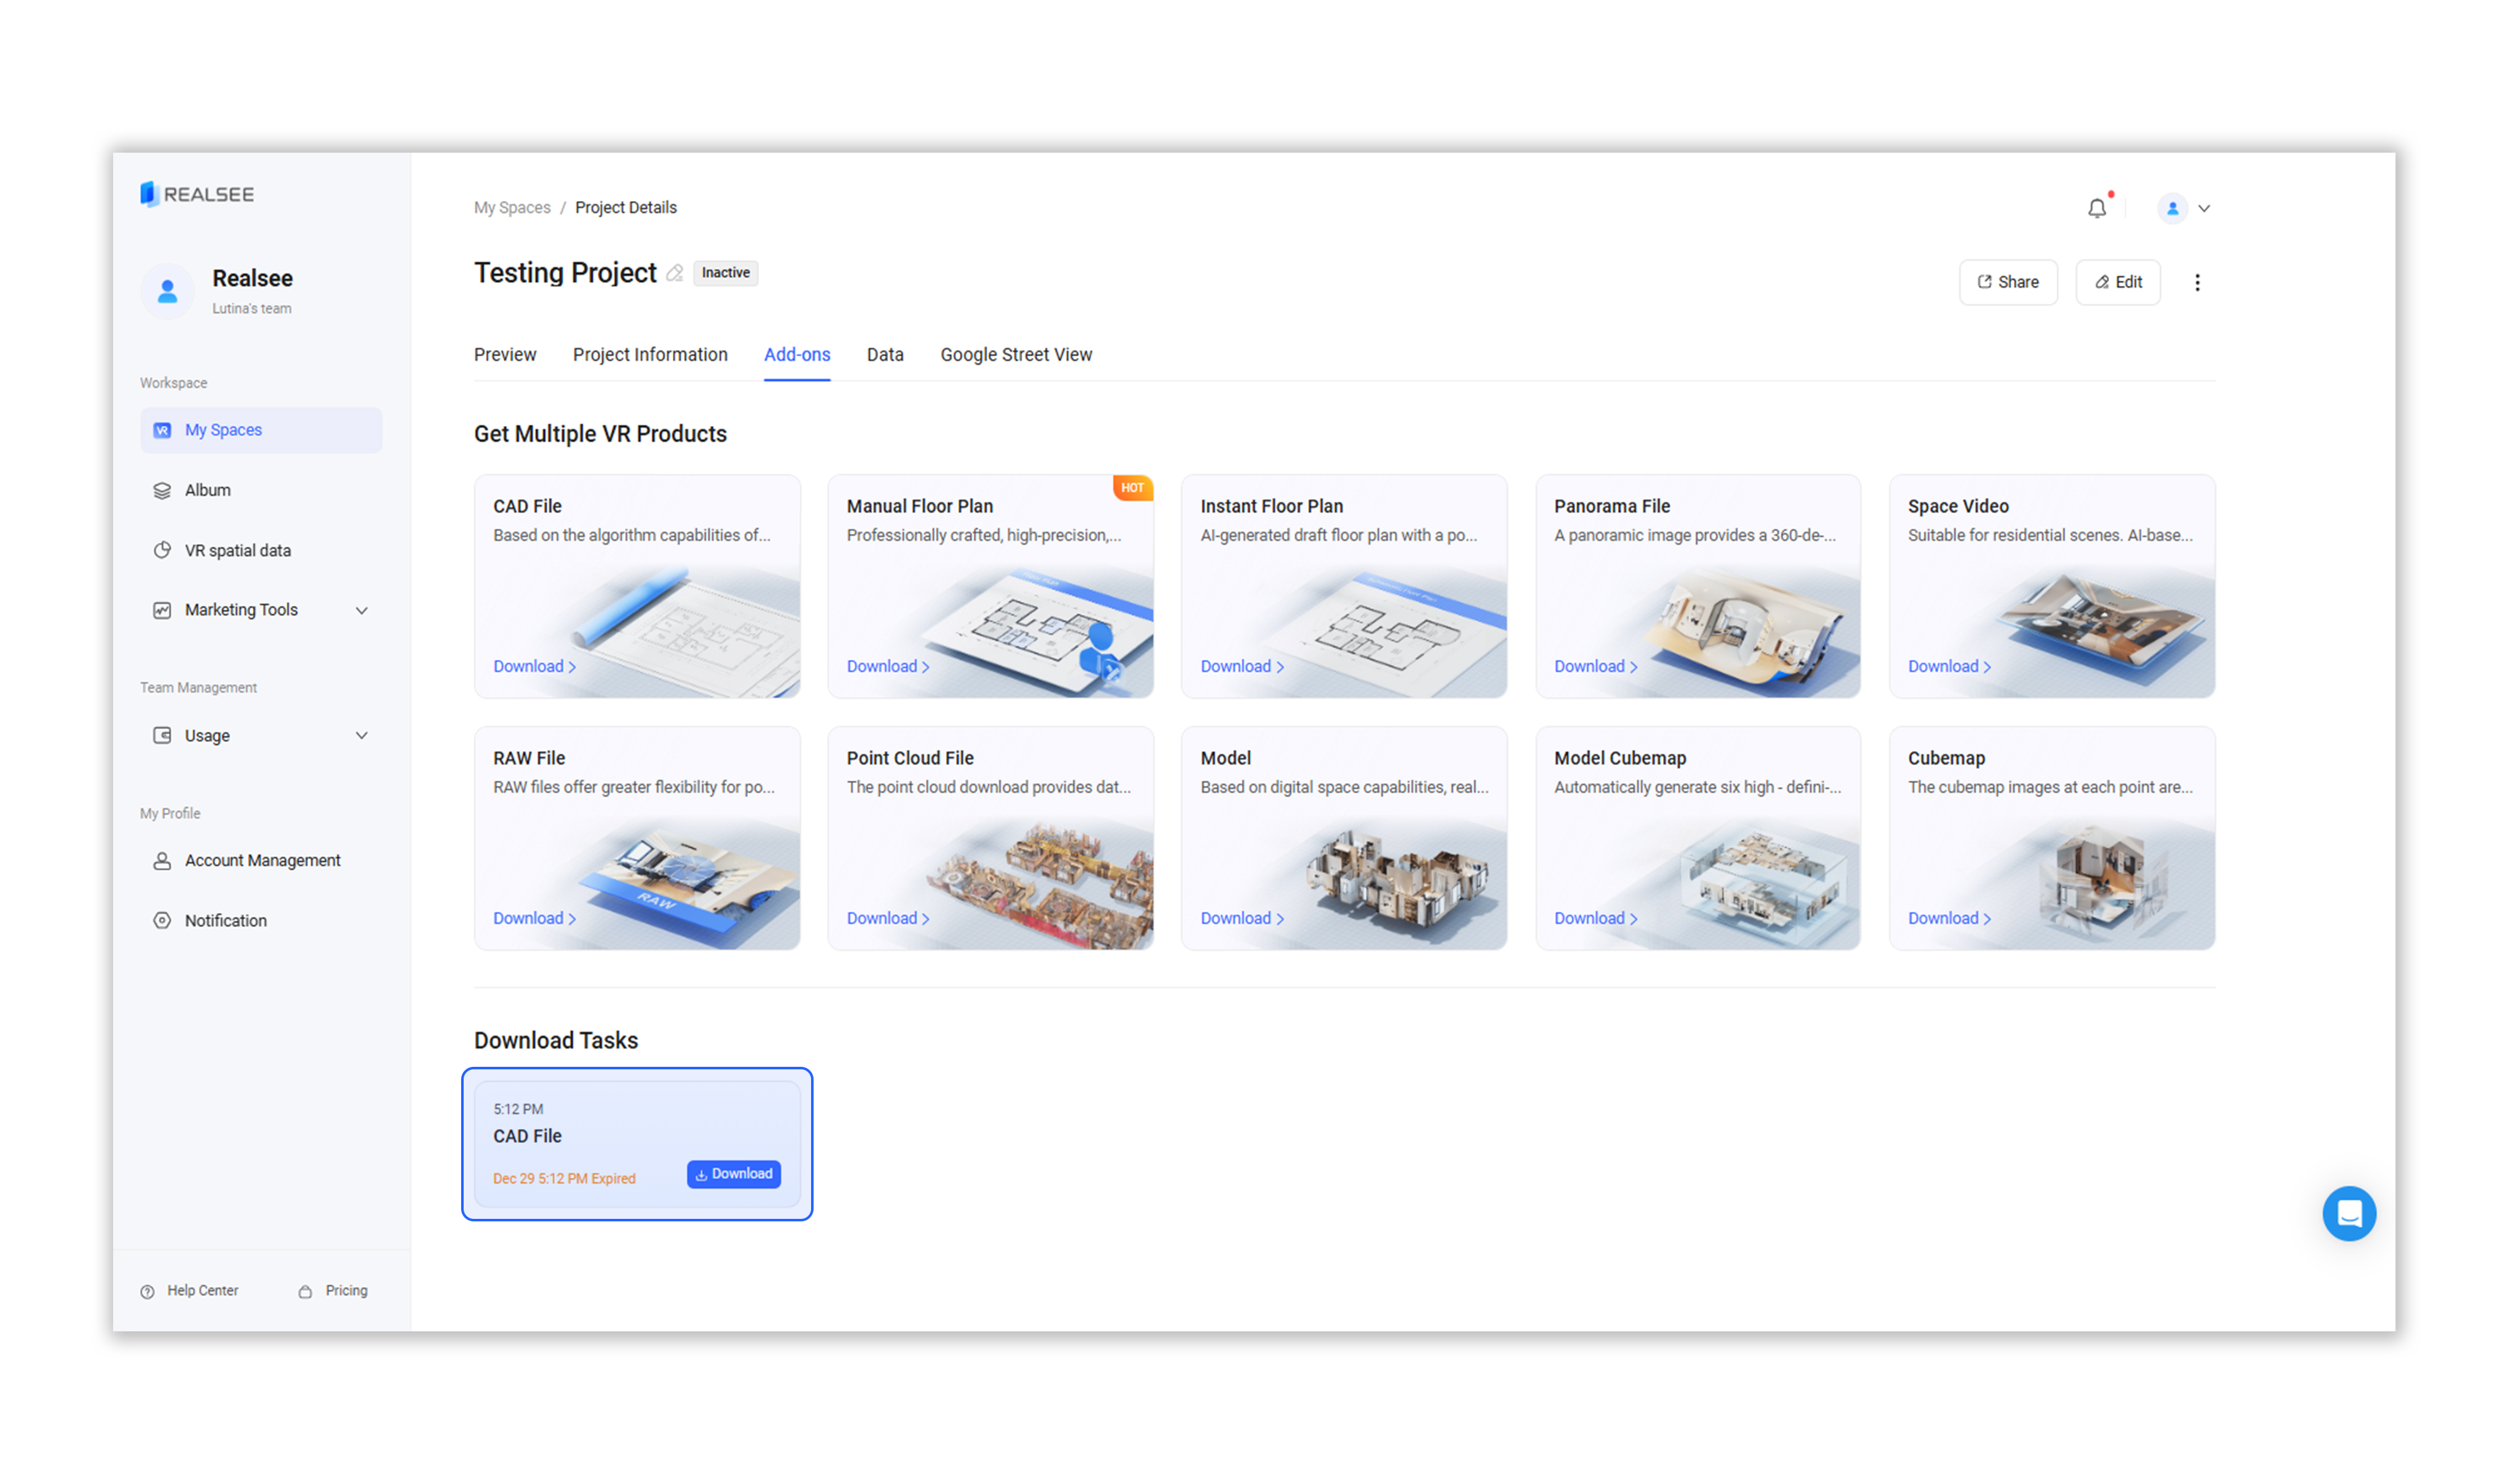Open Notification settings in sidebar

(x=225, y=920)
